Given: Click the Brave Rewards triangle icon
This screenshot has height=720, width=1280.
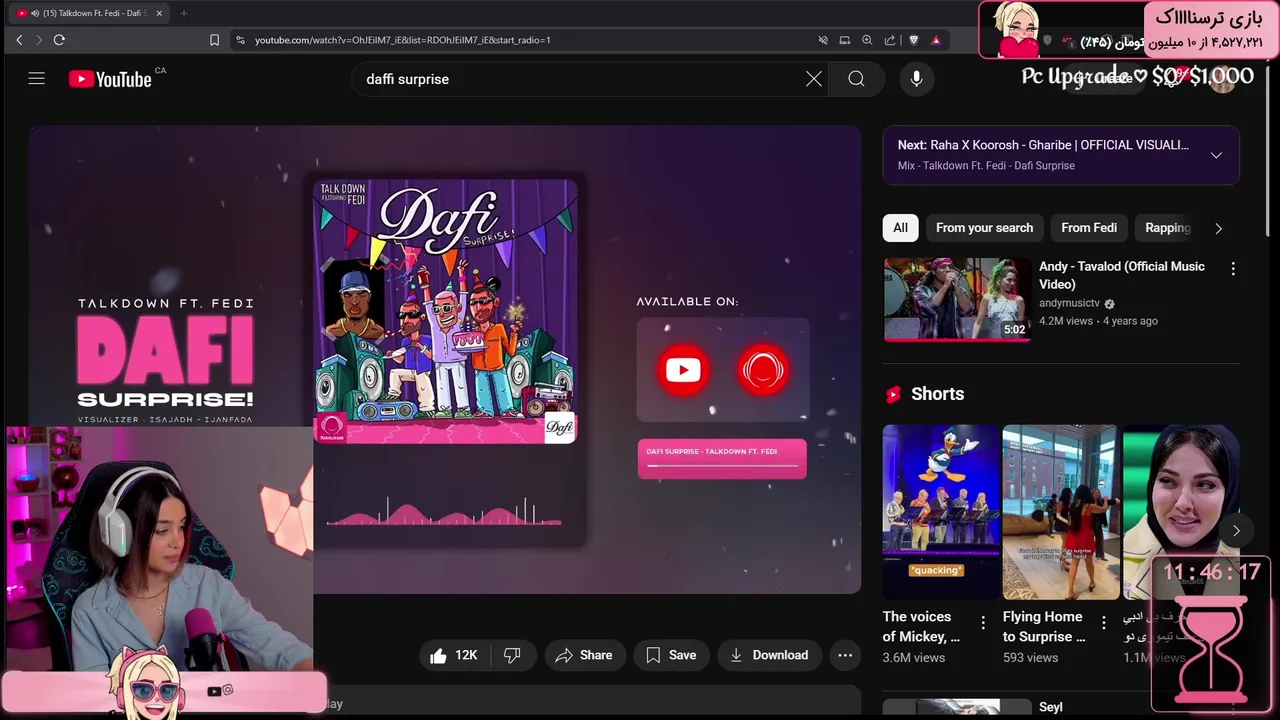Looking at the screenshot, I should pos(936,40).
